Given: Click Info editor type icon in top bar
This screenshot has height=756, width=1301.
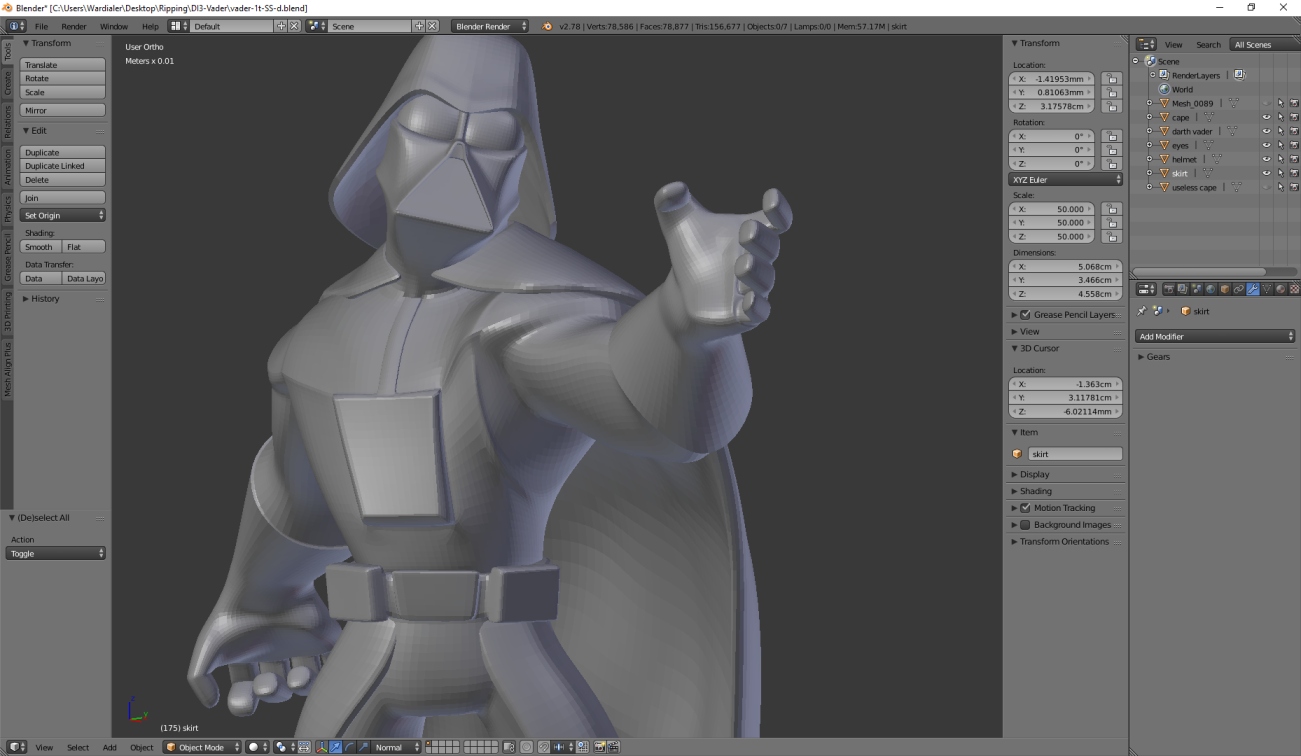Looking at the screenshot, I should point(17,26).
